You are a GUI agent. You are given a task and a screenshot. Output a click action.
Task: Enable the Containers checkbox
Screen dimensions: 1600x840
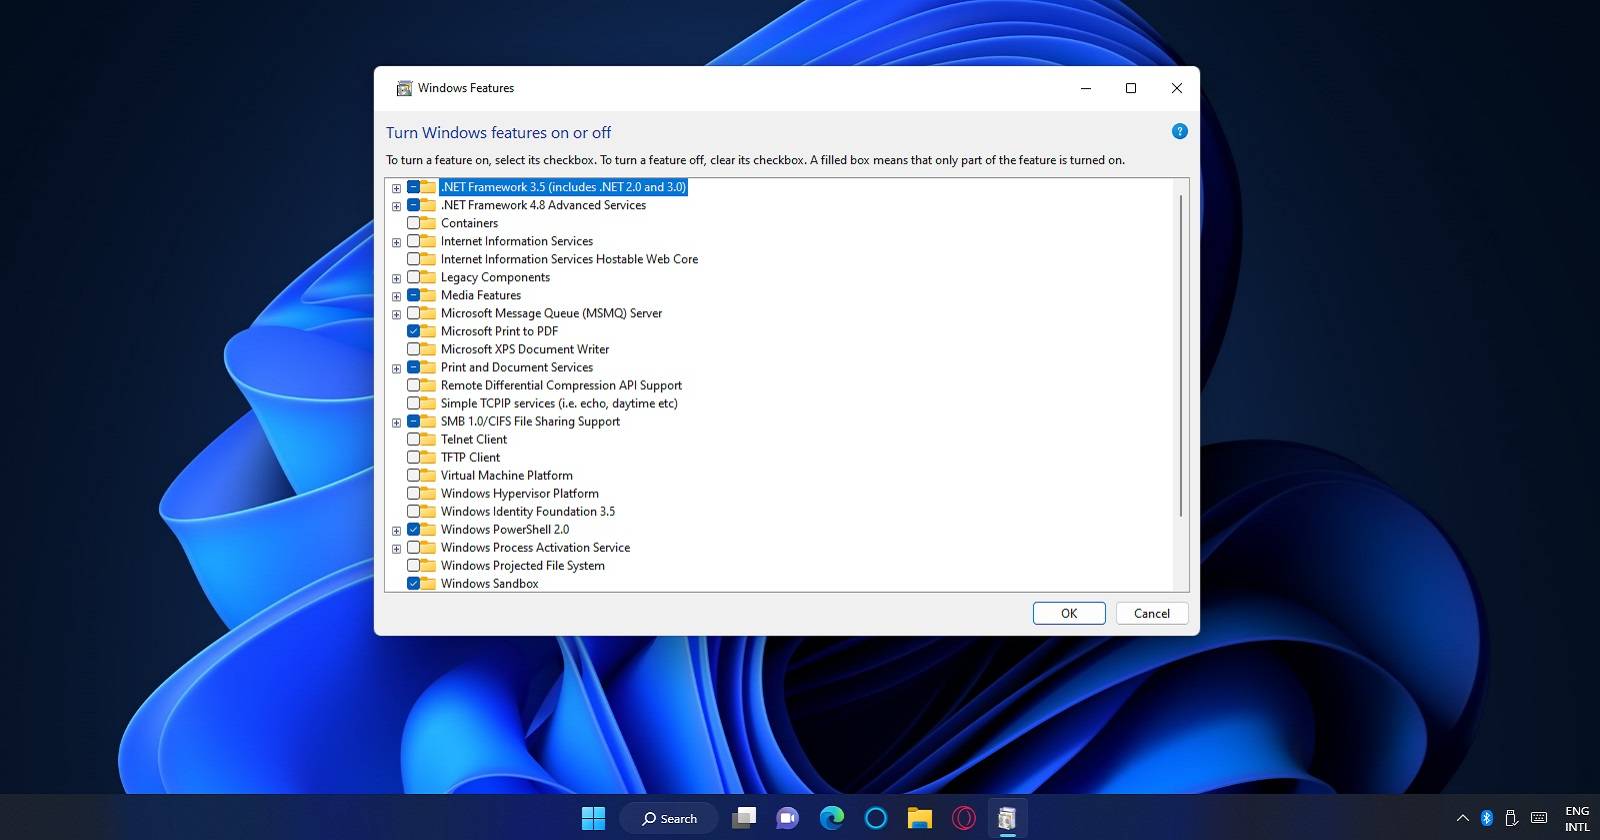coord(413,223)
